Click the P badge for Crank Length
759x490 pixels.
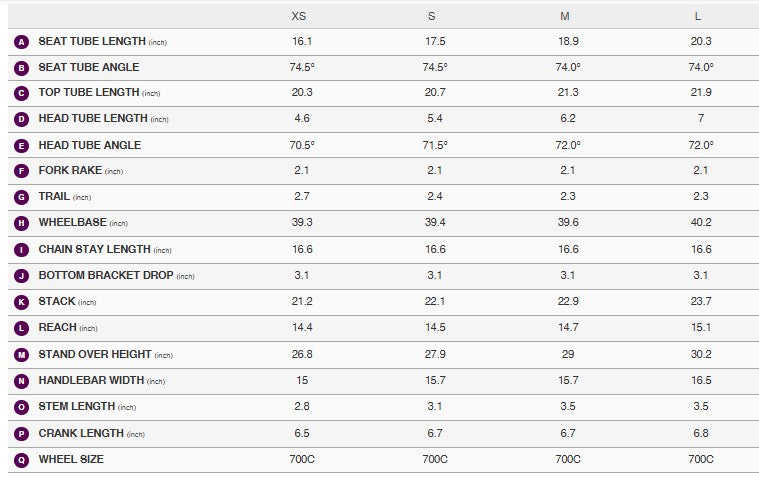click(x=21, y=434)
